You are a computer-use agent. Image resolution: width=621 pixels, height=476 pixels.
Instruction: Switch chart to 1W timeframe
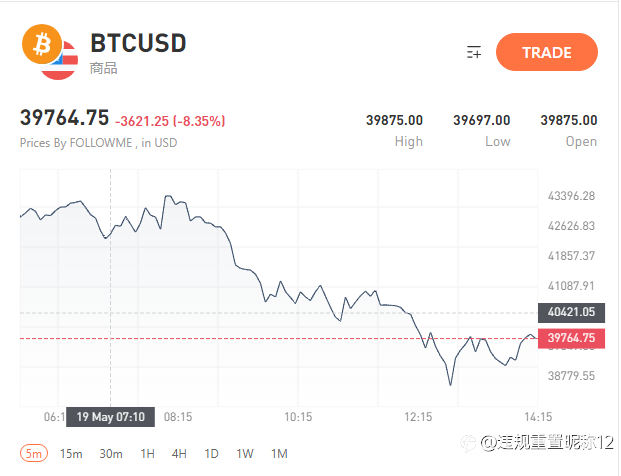coord(245,454)
